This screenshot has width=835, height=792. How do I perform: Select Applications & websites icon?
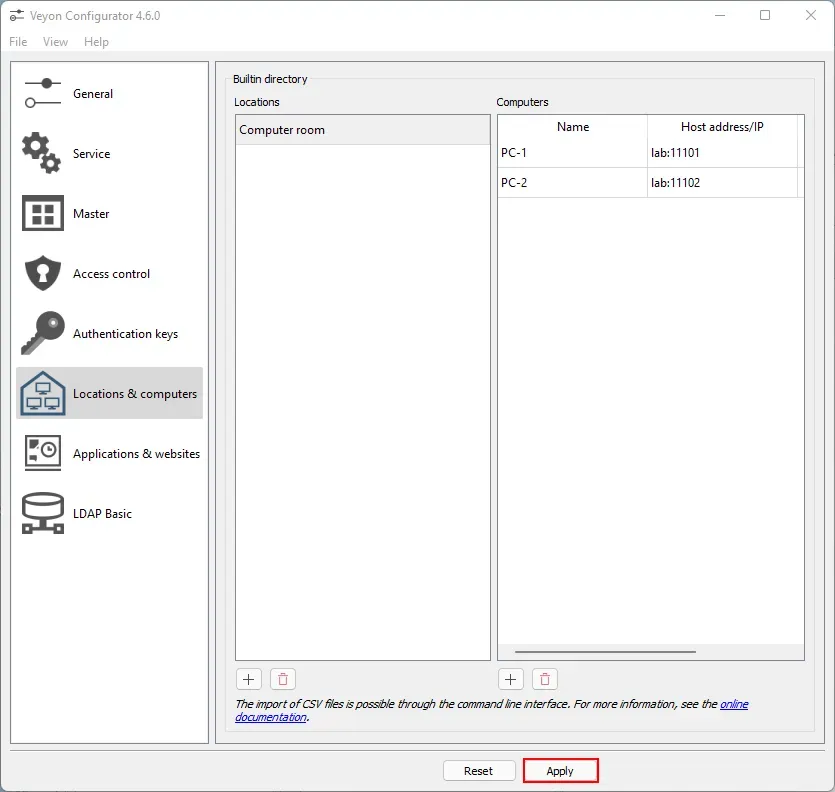click(x=43, y=453)
